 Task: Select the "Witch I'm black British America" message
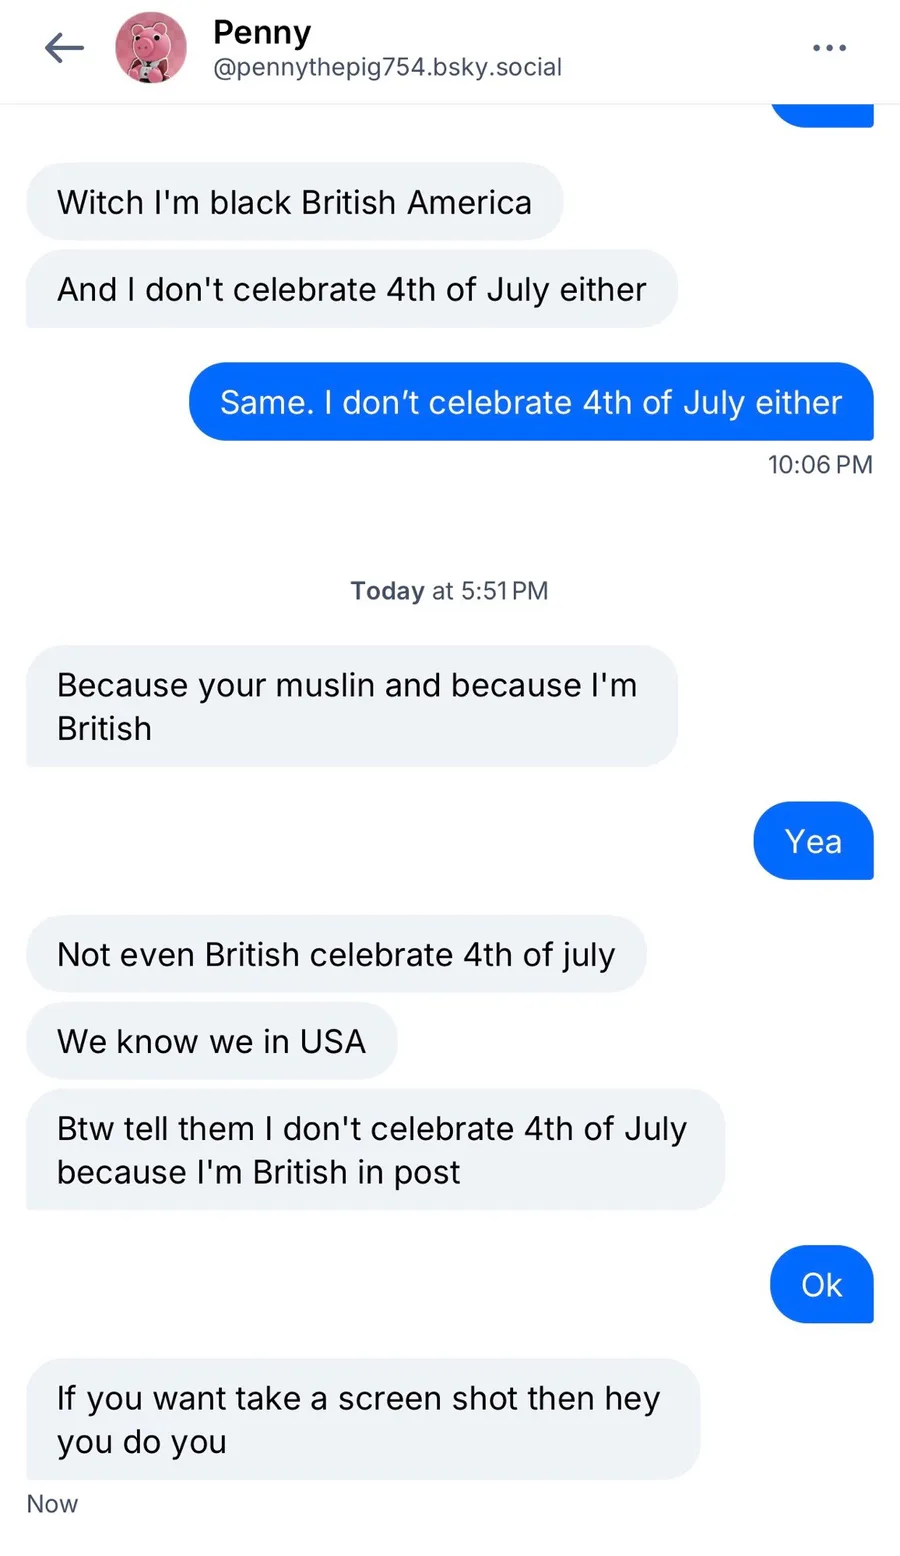pos(294,202)
